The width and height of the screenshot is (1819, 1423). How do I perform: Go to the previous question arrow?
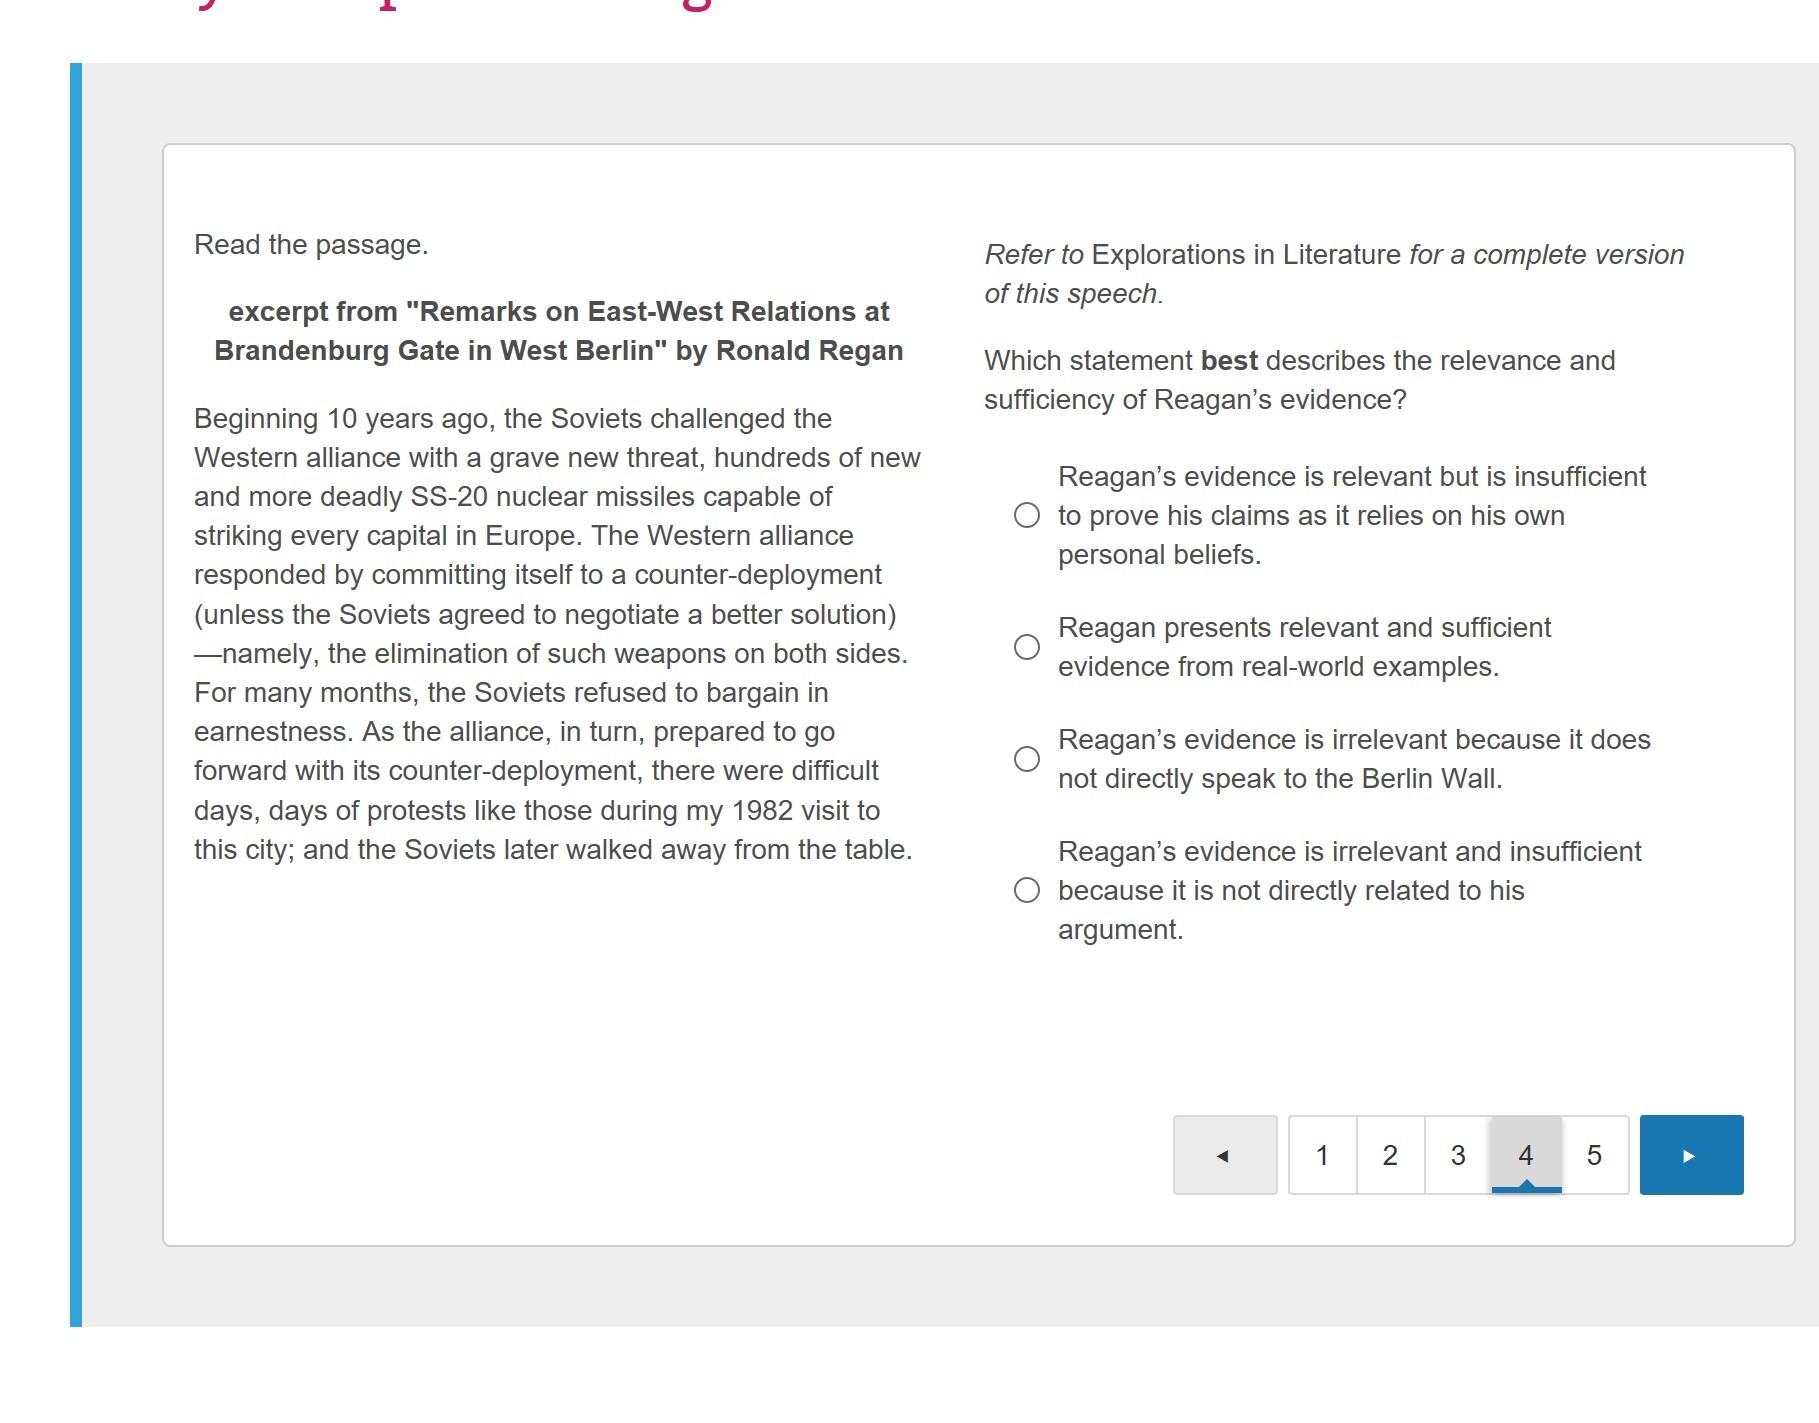pyautogui.click(x=1225, y=1155)
